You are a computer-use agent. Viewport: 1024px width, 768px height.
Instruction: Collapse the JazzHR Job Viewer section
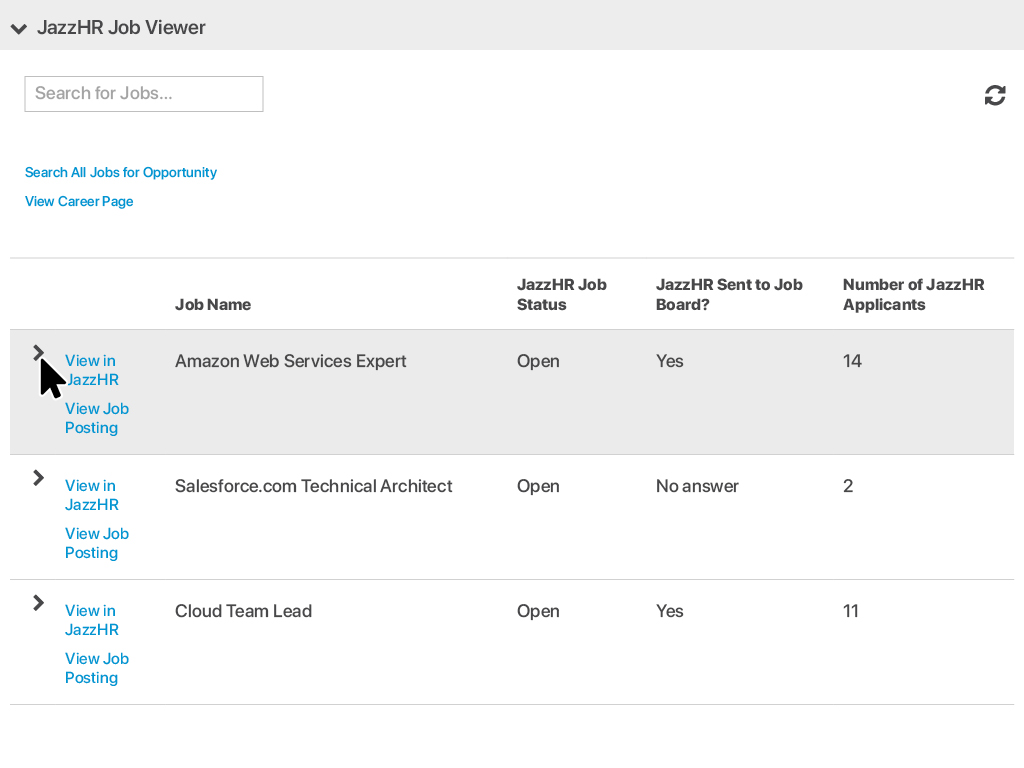pyautogui.click(x=19, y=28)
